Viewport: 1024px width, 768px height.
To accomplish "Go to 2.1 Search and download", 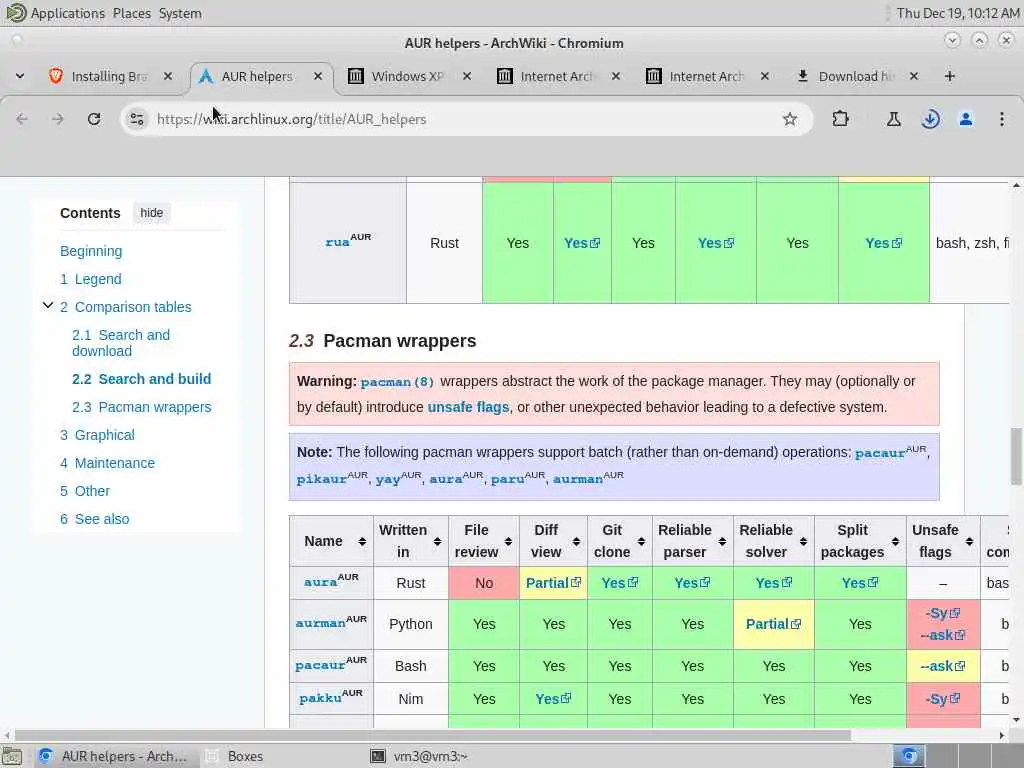I will 121,343.
